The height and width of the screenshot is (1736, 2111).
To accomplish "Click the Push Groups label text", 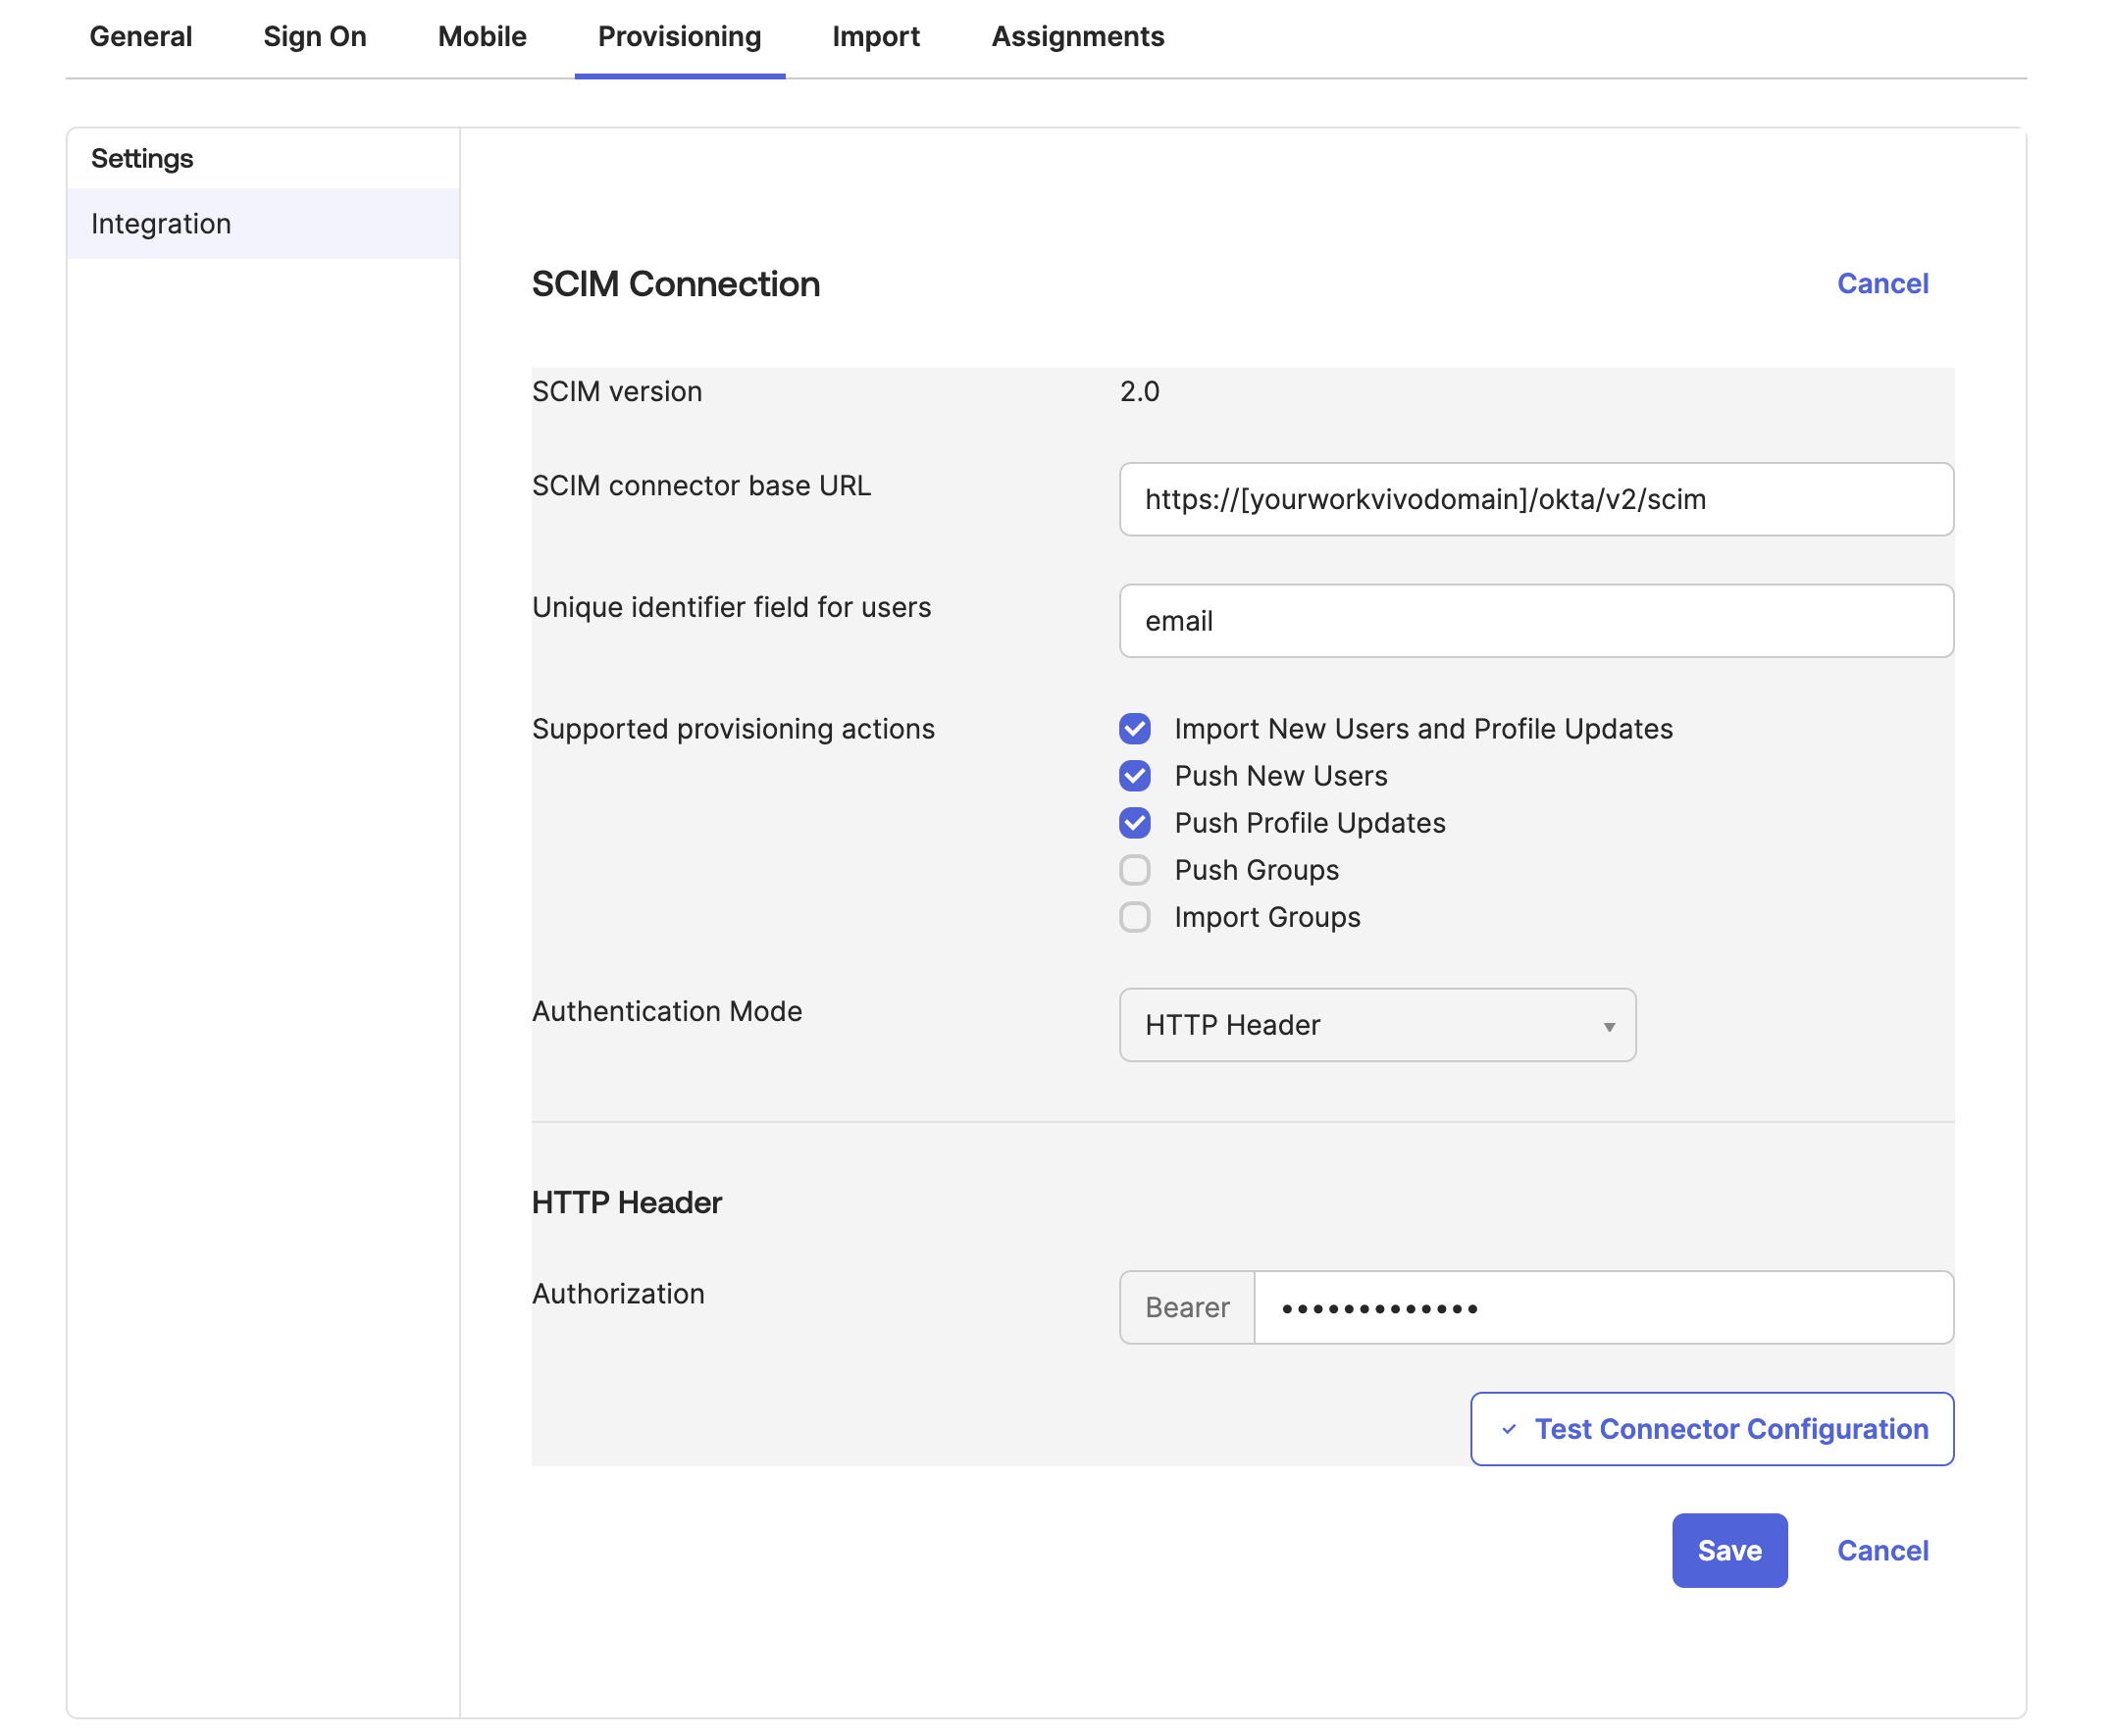I will [1256, 870].
